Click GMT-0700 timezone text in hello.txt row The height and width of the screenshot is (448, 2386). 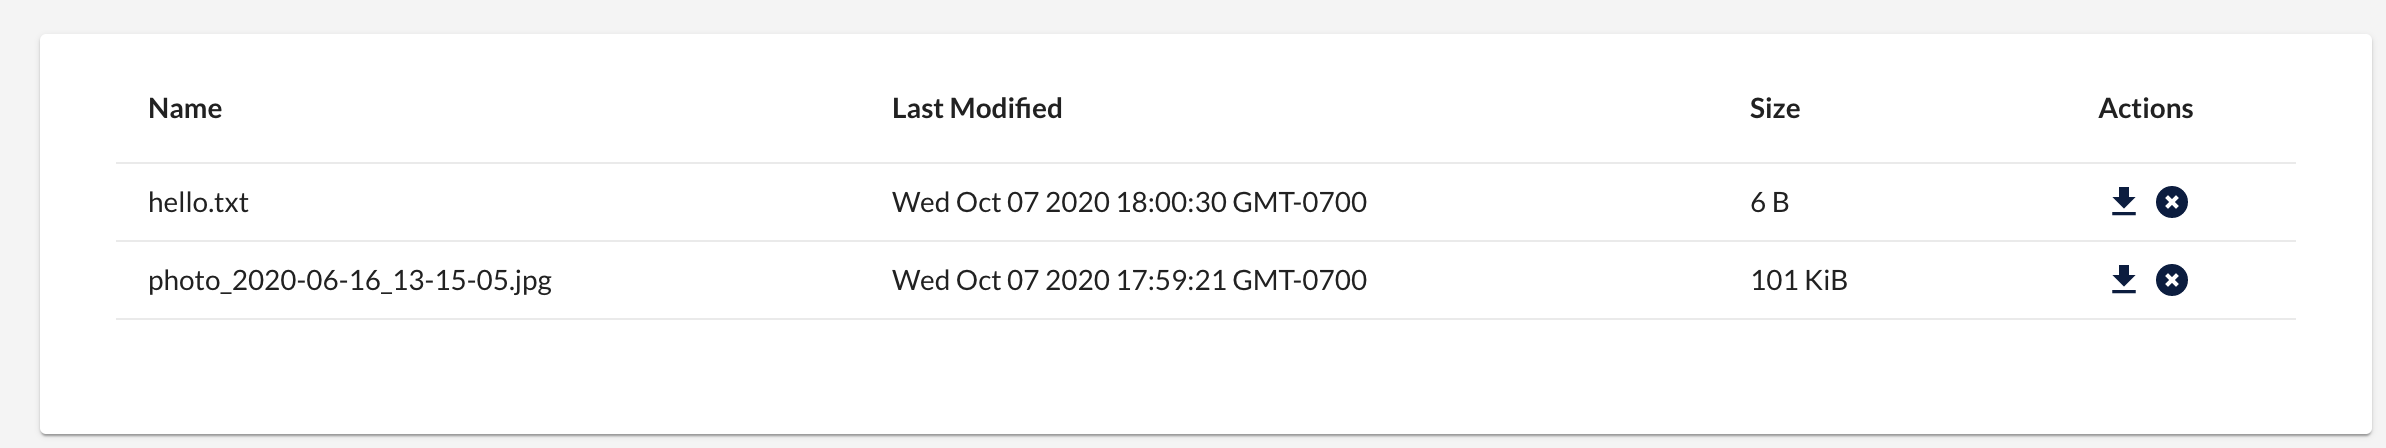[1299, 202]
